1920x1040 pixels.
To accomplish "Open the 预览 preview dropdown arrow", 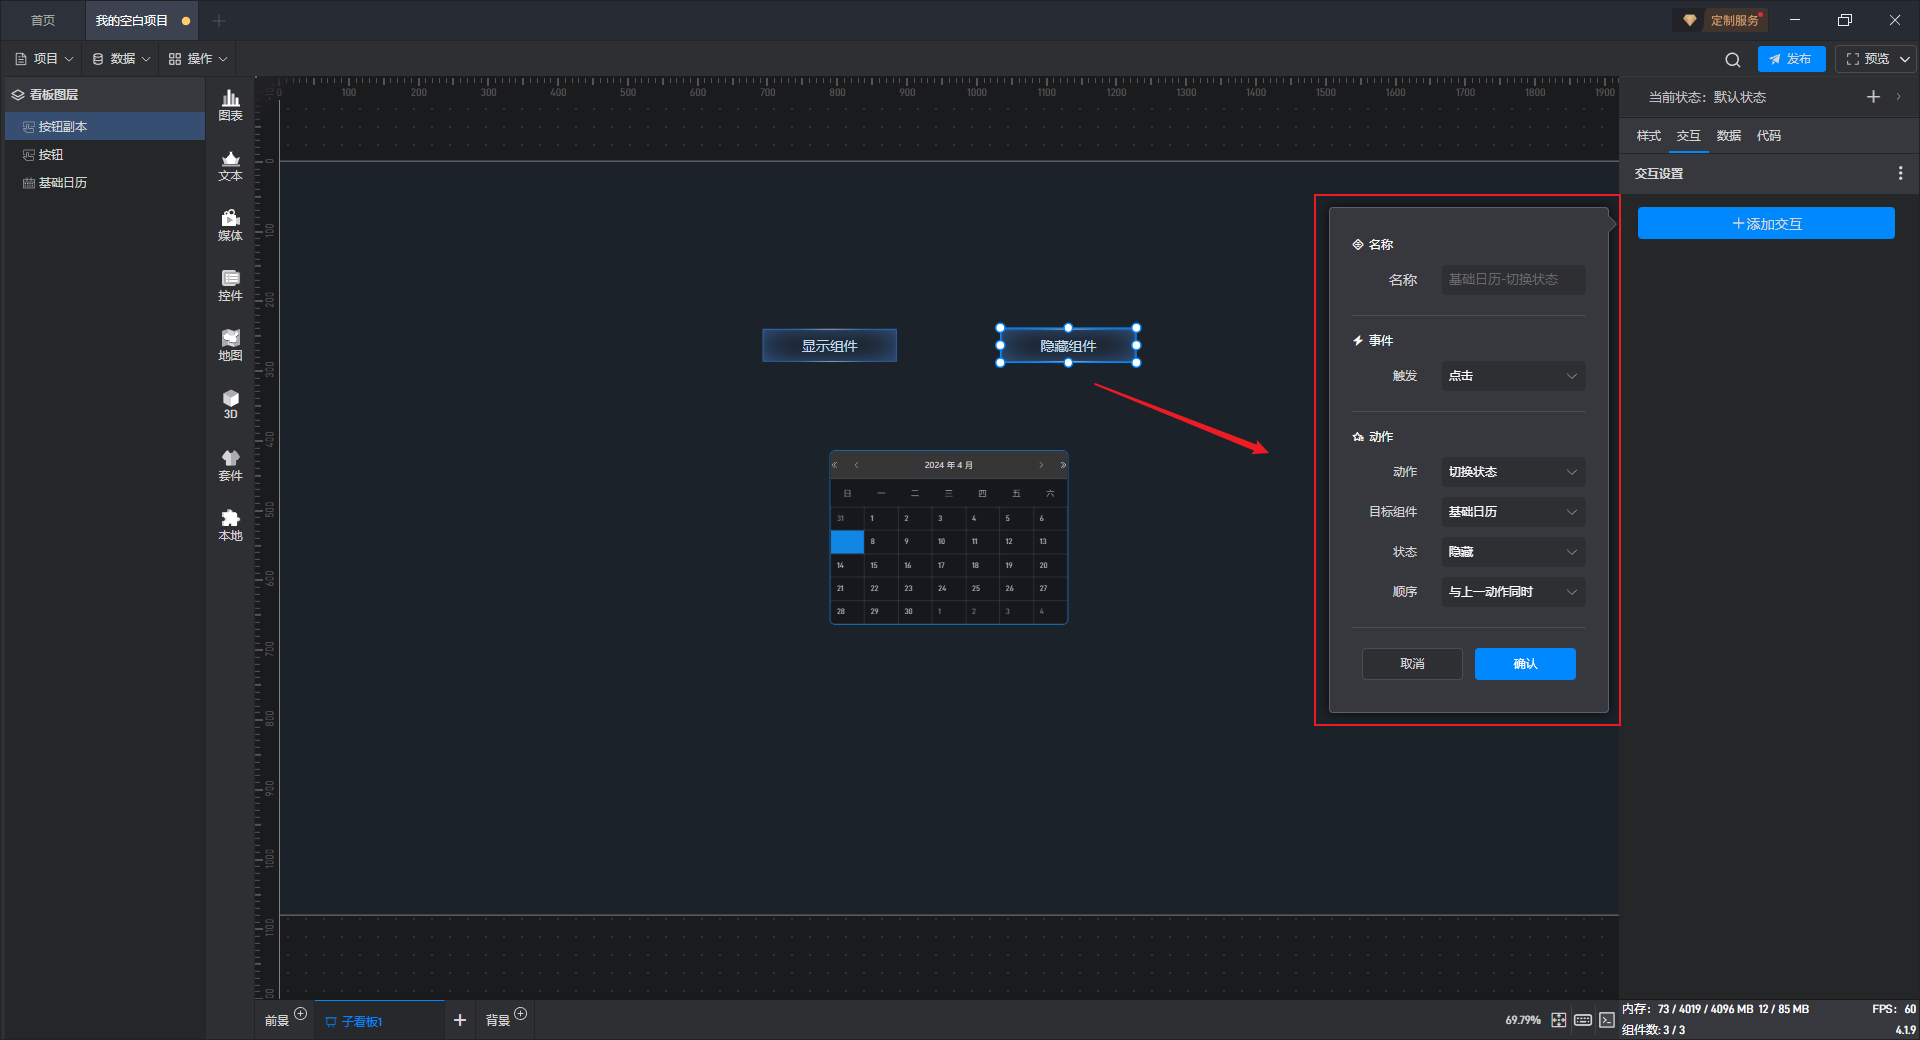I will (1905, 59).
